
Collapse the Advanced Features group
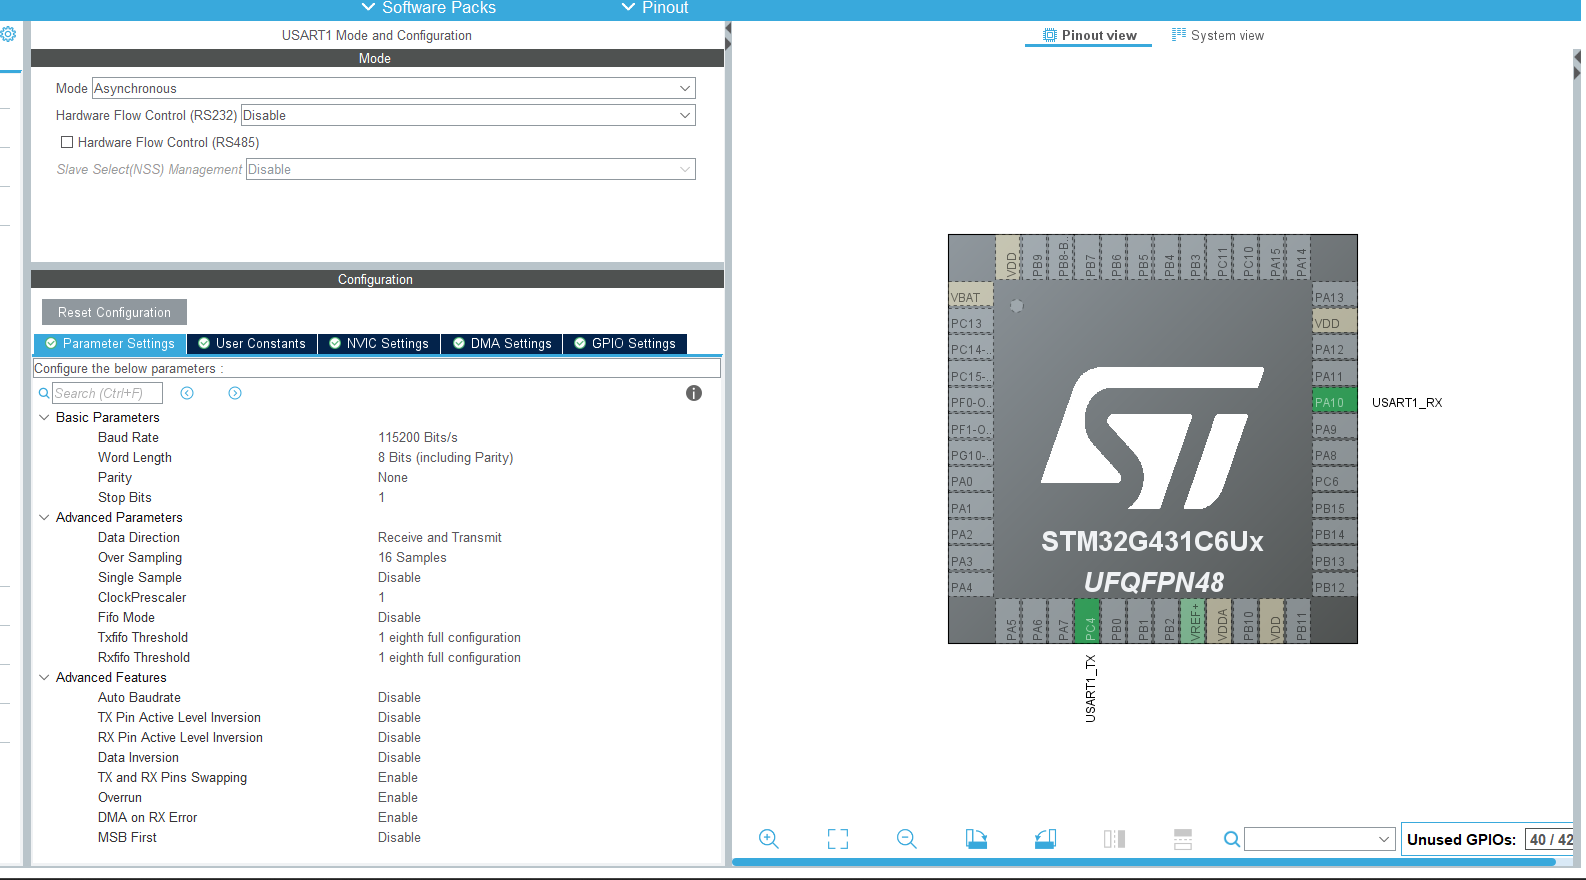point(44,677)
